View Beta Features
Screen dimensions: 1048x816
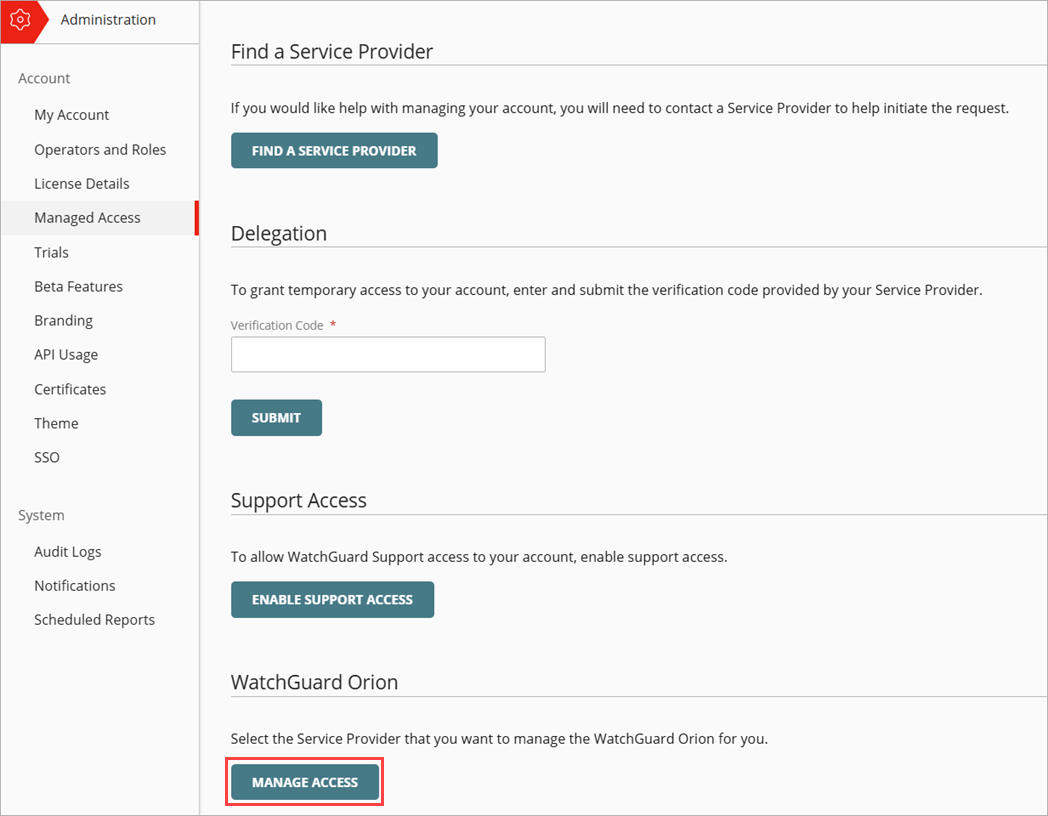tap(80, 286)
